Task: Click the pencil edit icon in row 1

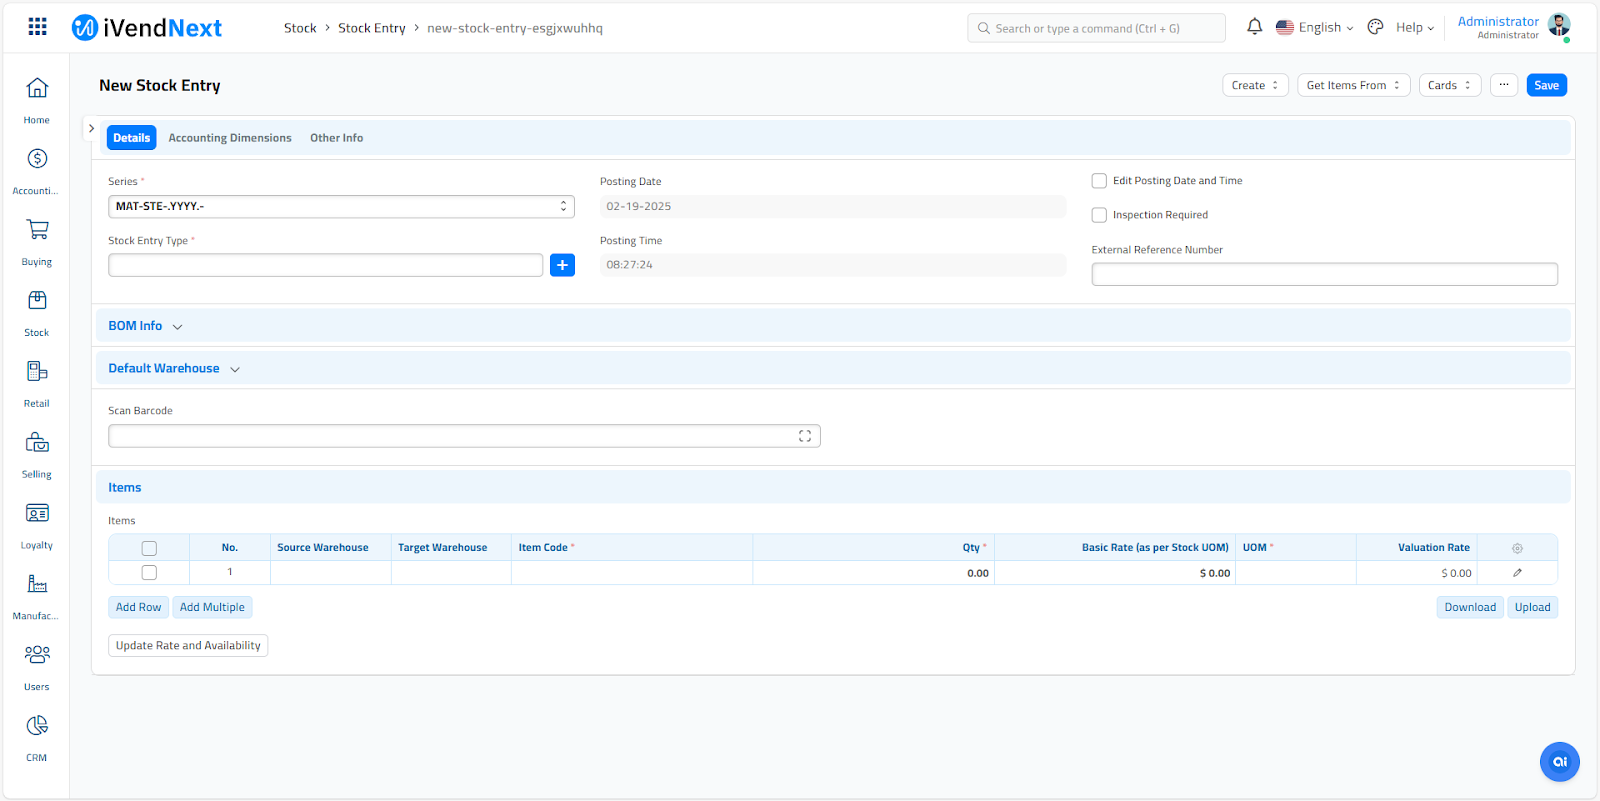Action: [x=1517, y=573]
